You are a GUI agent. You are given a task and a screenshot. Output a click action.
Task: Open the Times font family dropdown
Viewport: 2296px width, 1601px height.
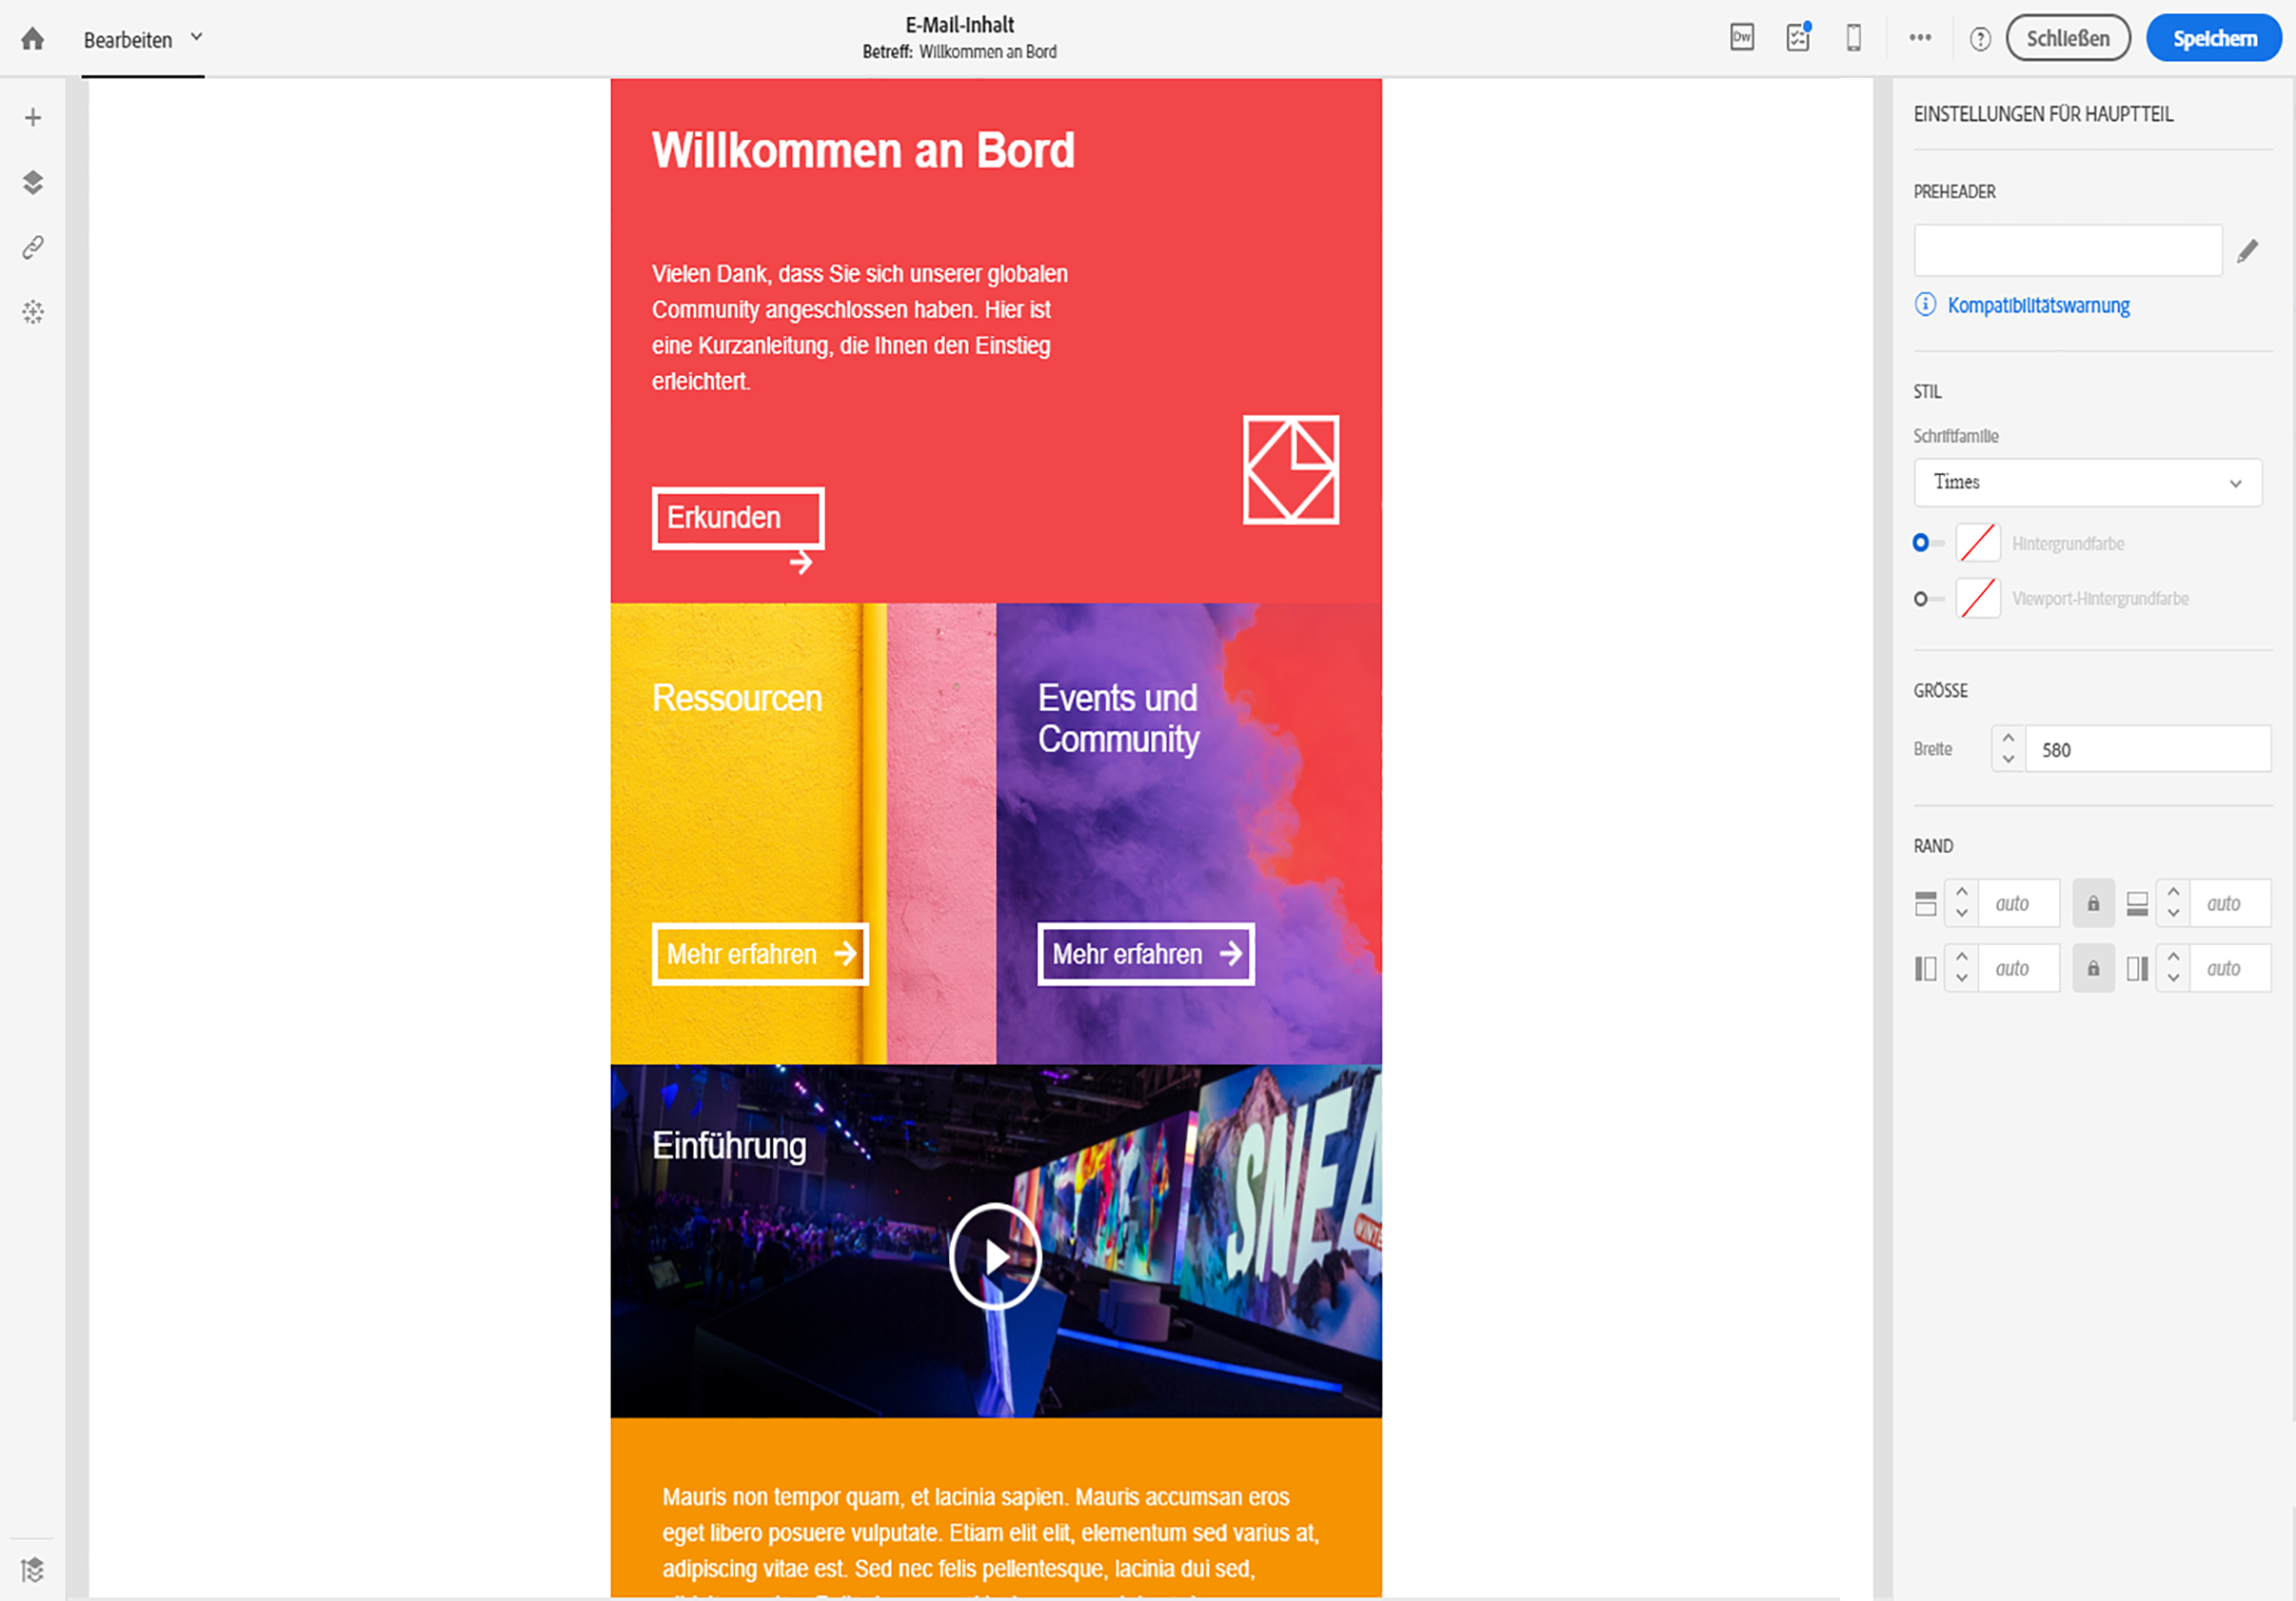2086,483
